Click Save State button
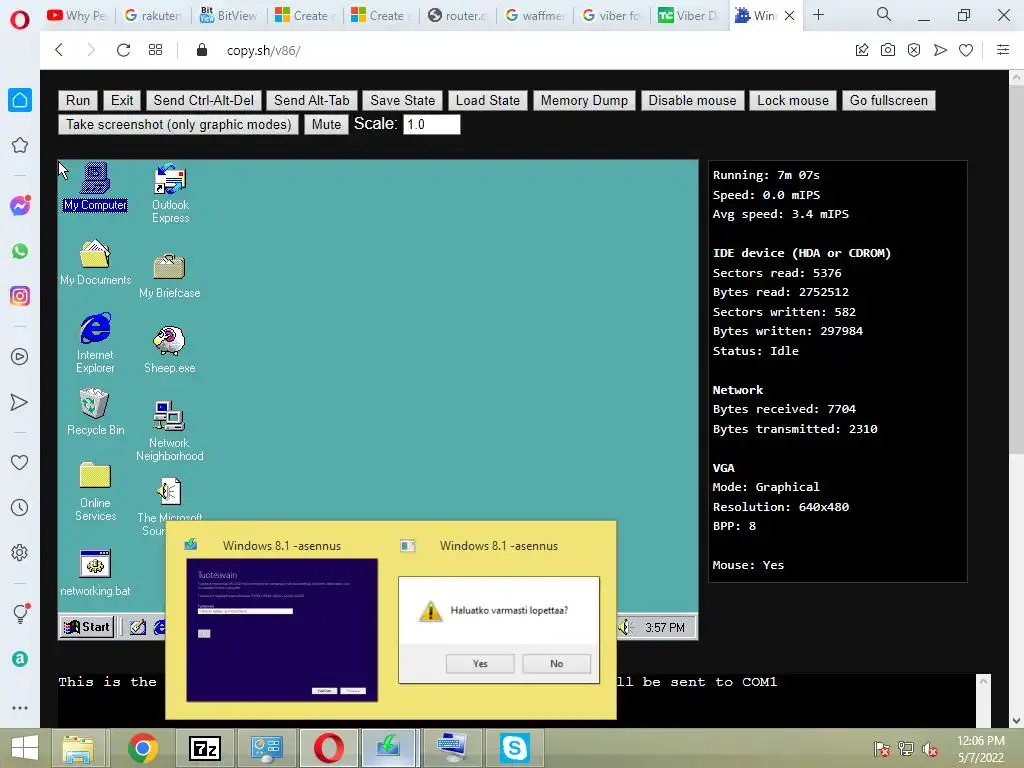Screen dimensions: 1024x768 tap(402, 101)
